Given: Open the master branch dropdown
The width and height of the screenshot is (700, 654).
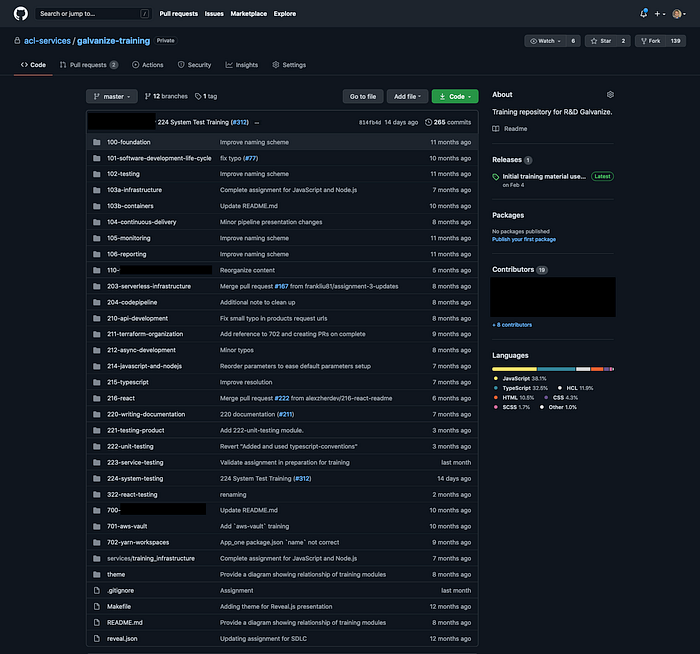Looking at the screenshot, I should click(112, 96).
